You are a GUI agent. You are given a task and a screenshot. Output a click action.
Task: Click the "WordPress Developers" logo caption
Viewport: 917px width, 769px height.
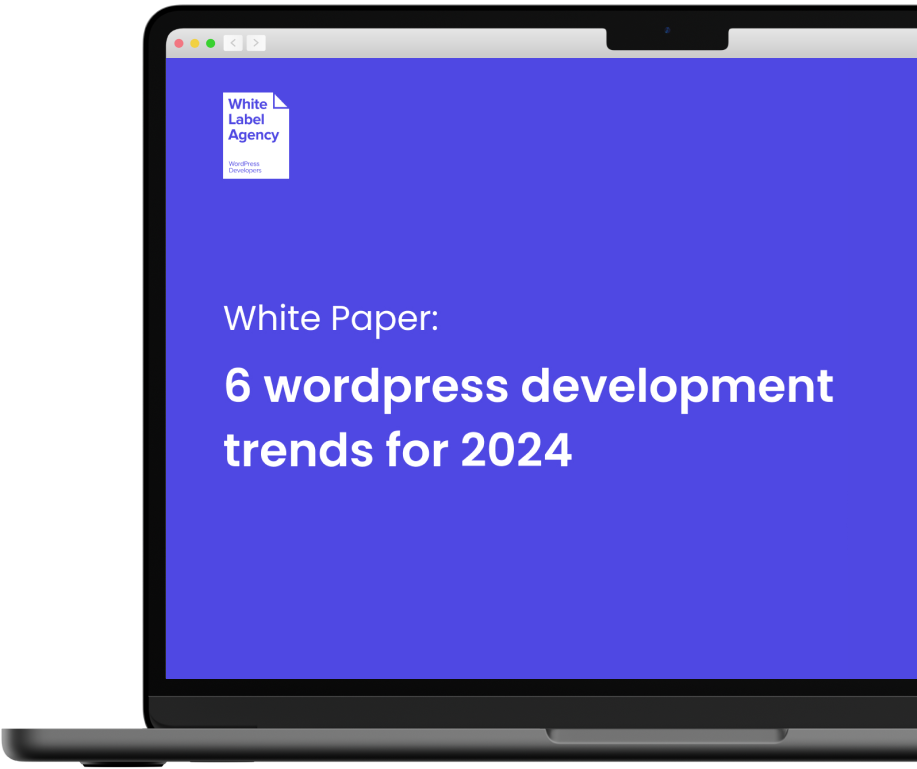[x=245, y=167]
